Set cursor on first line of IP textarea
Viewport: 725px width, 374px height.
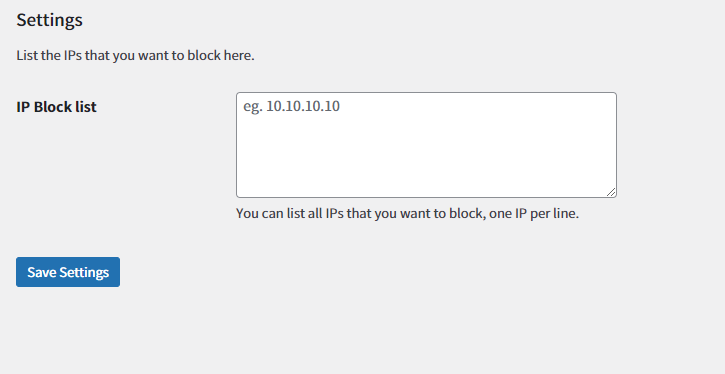point(426,106)
